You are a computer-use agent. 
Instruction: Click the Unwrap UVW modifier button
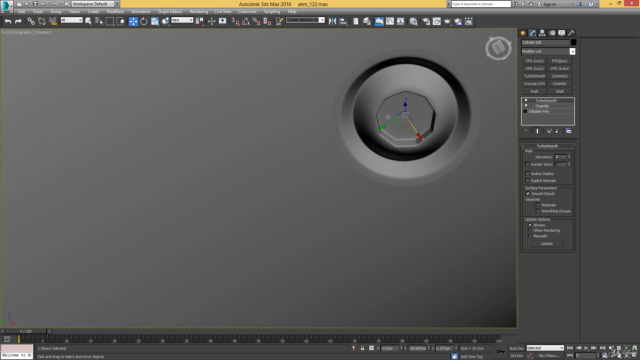pos(535,84)
